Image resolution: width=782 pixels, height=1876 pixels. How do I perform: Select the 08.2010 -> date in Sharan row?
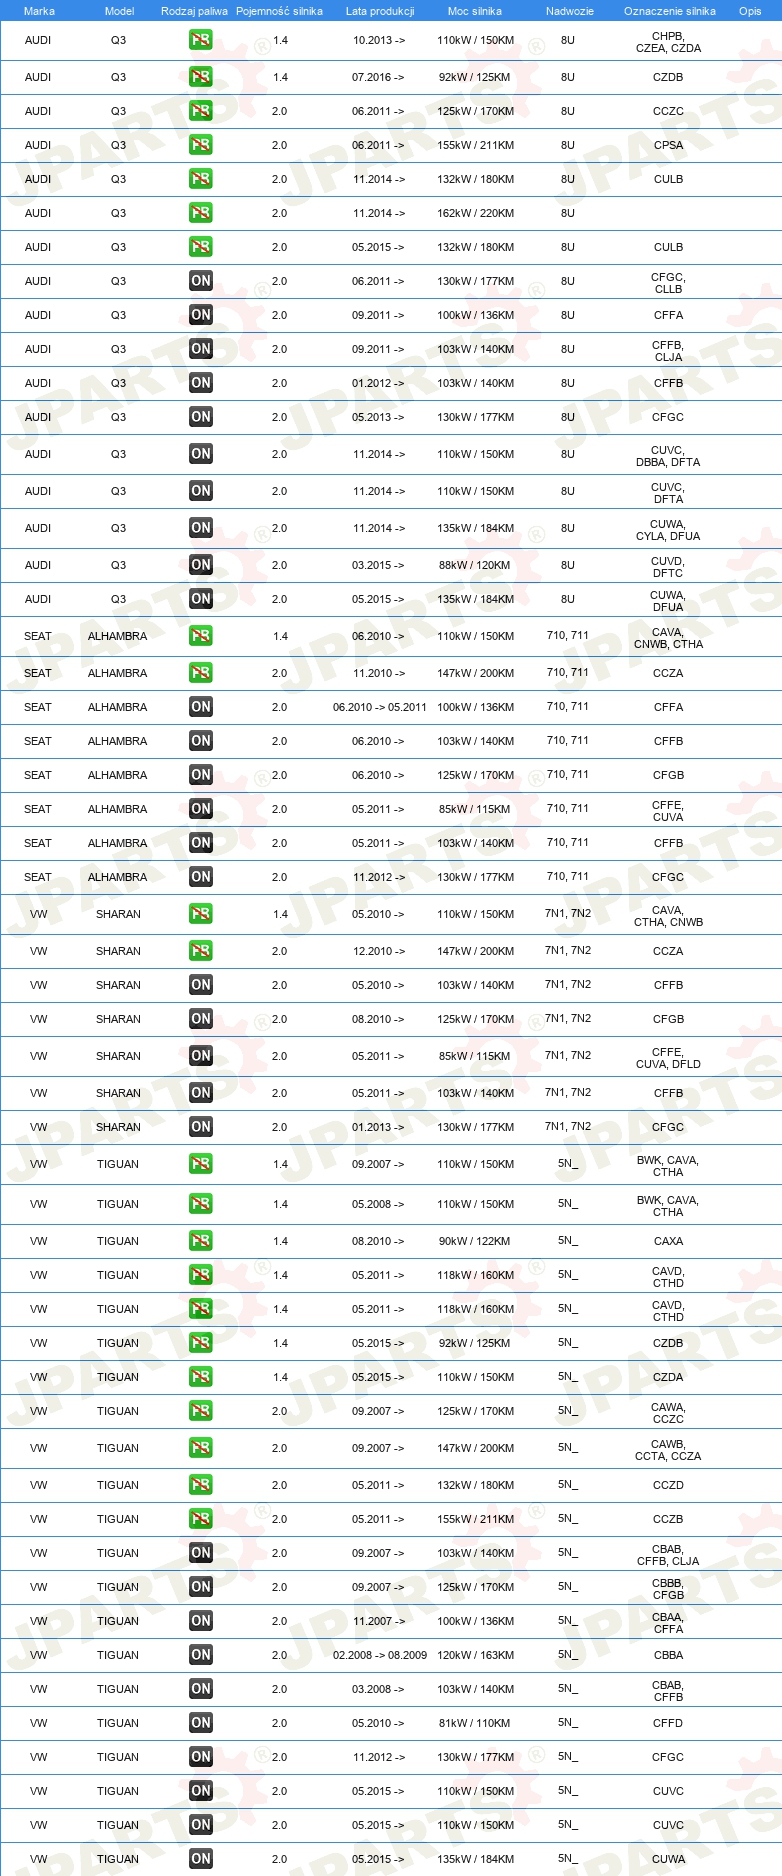click(x=379, y=1019)
